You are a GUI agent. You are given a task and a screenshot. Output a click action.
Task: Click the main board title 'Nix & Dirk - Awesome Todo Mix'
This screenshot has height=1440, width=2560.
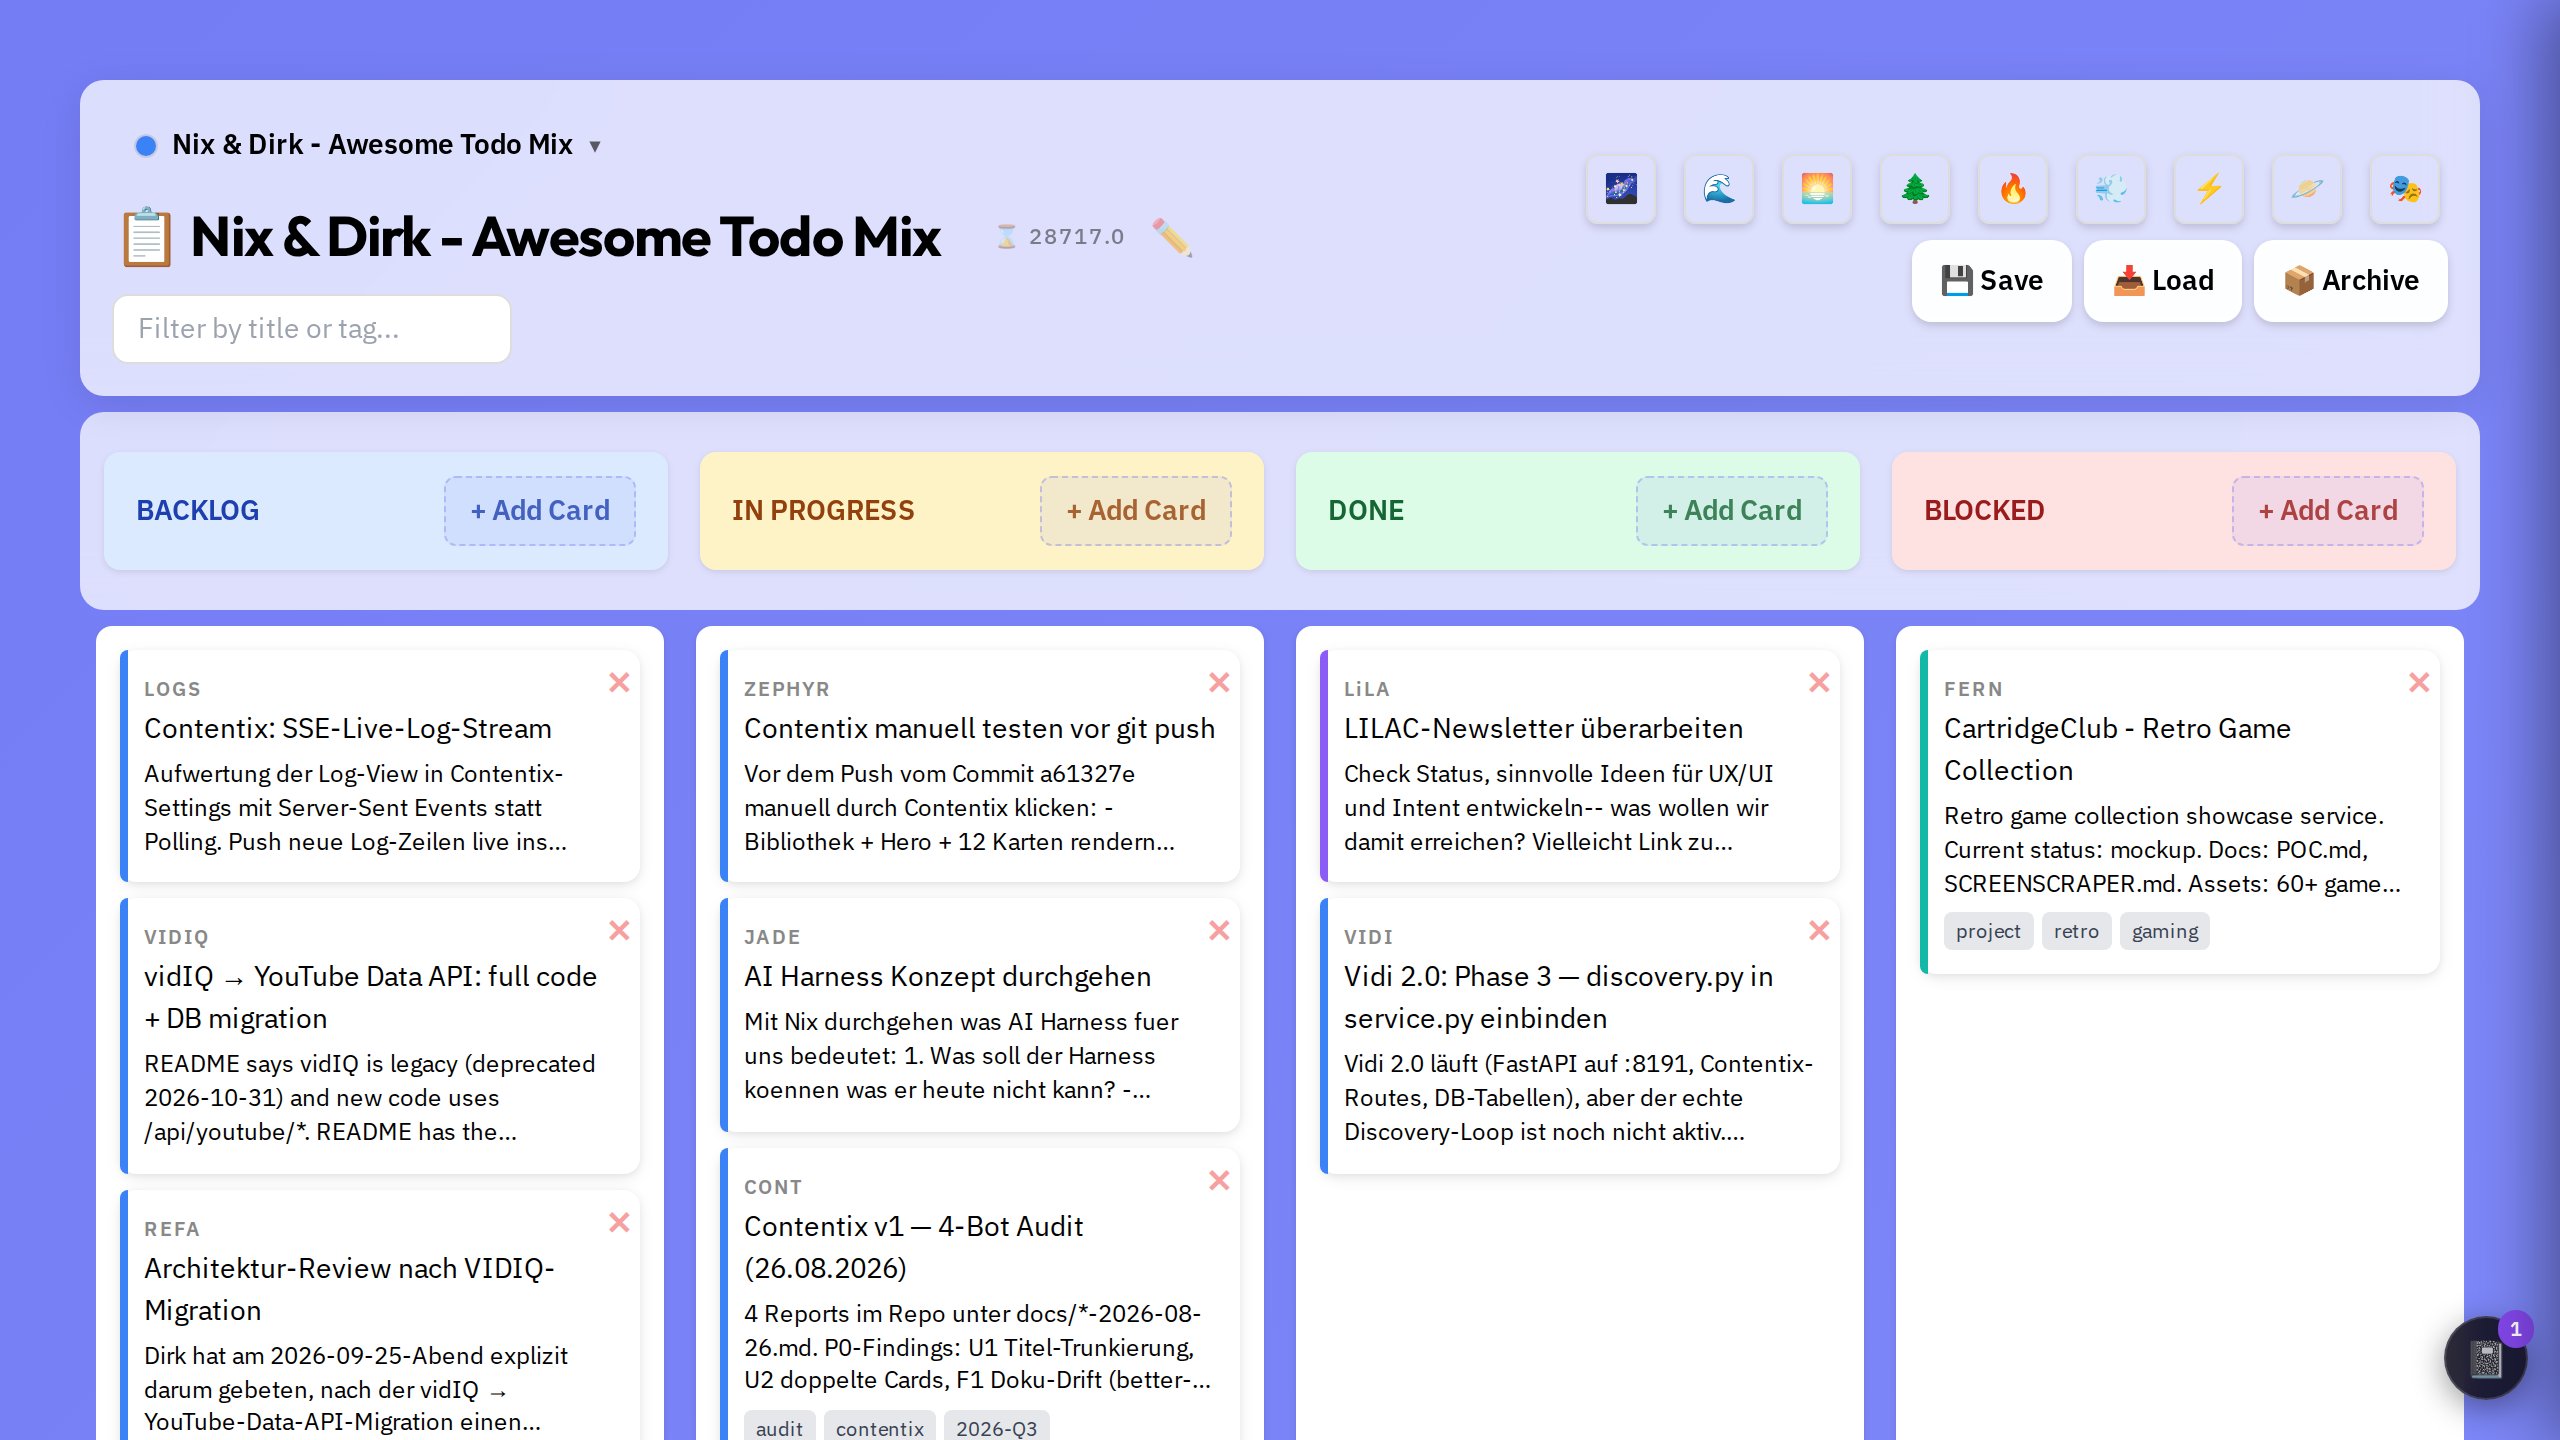(565, 237)
